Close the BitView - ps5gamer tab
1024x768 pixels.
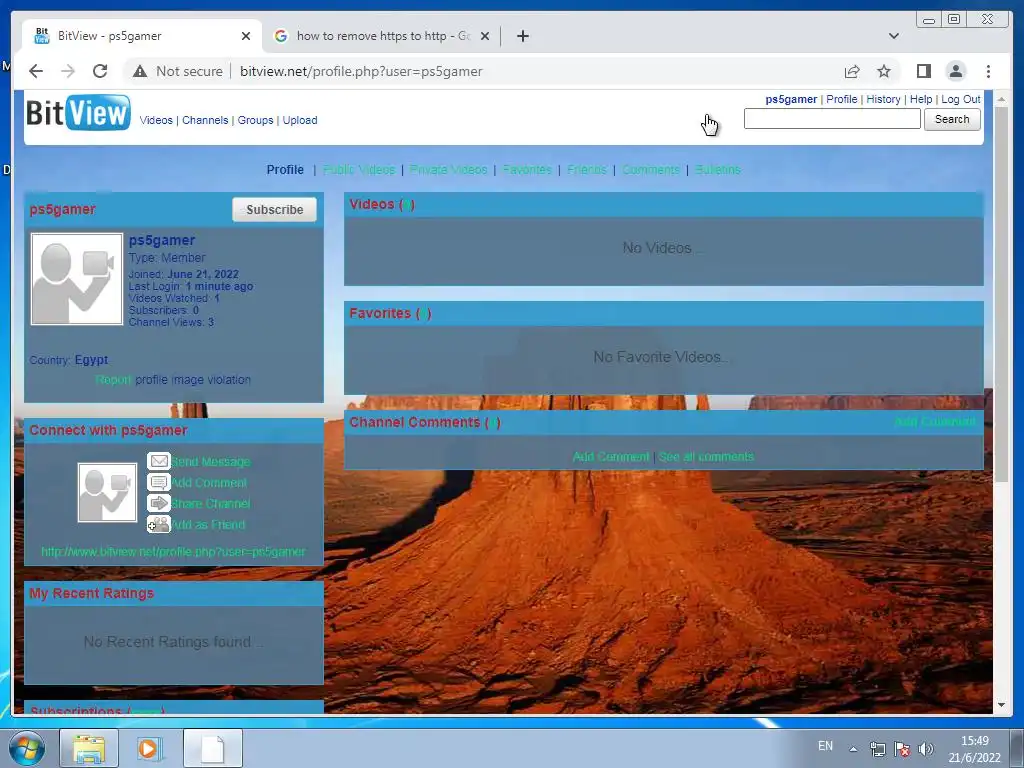(x=246, y=36)
